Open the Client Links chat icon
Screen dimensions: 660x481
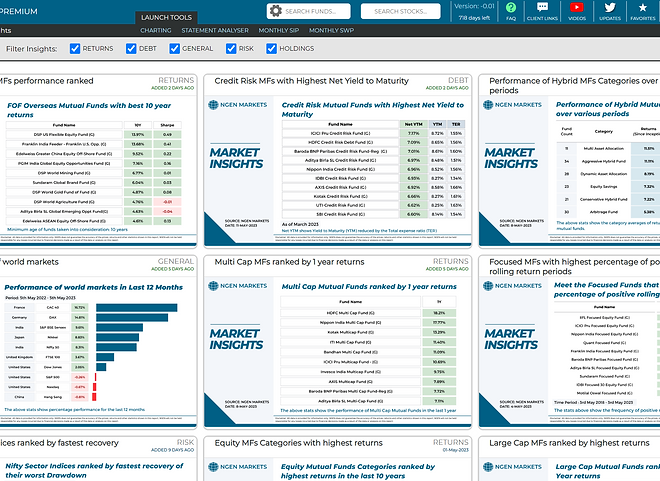(x=542, y=7)
